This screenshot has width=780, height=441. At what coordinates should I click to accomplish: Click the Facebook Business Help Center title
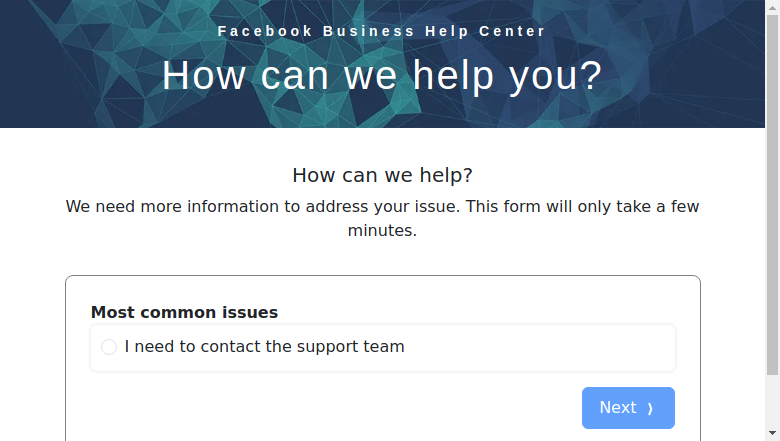tap(382, 31)
